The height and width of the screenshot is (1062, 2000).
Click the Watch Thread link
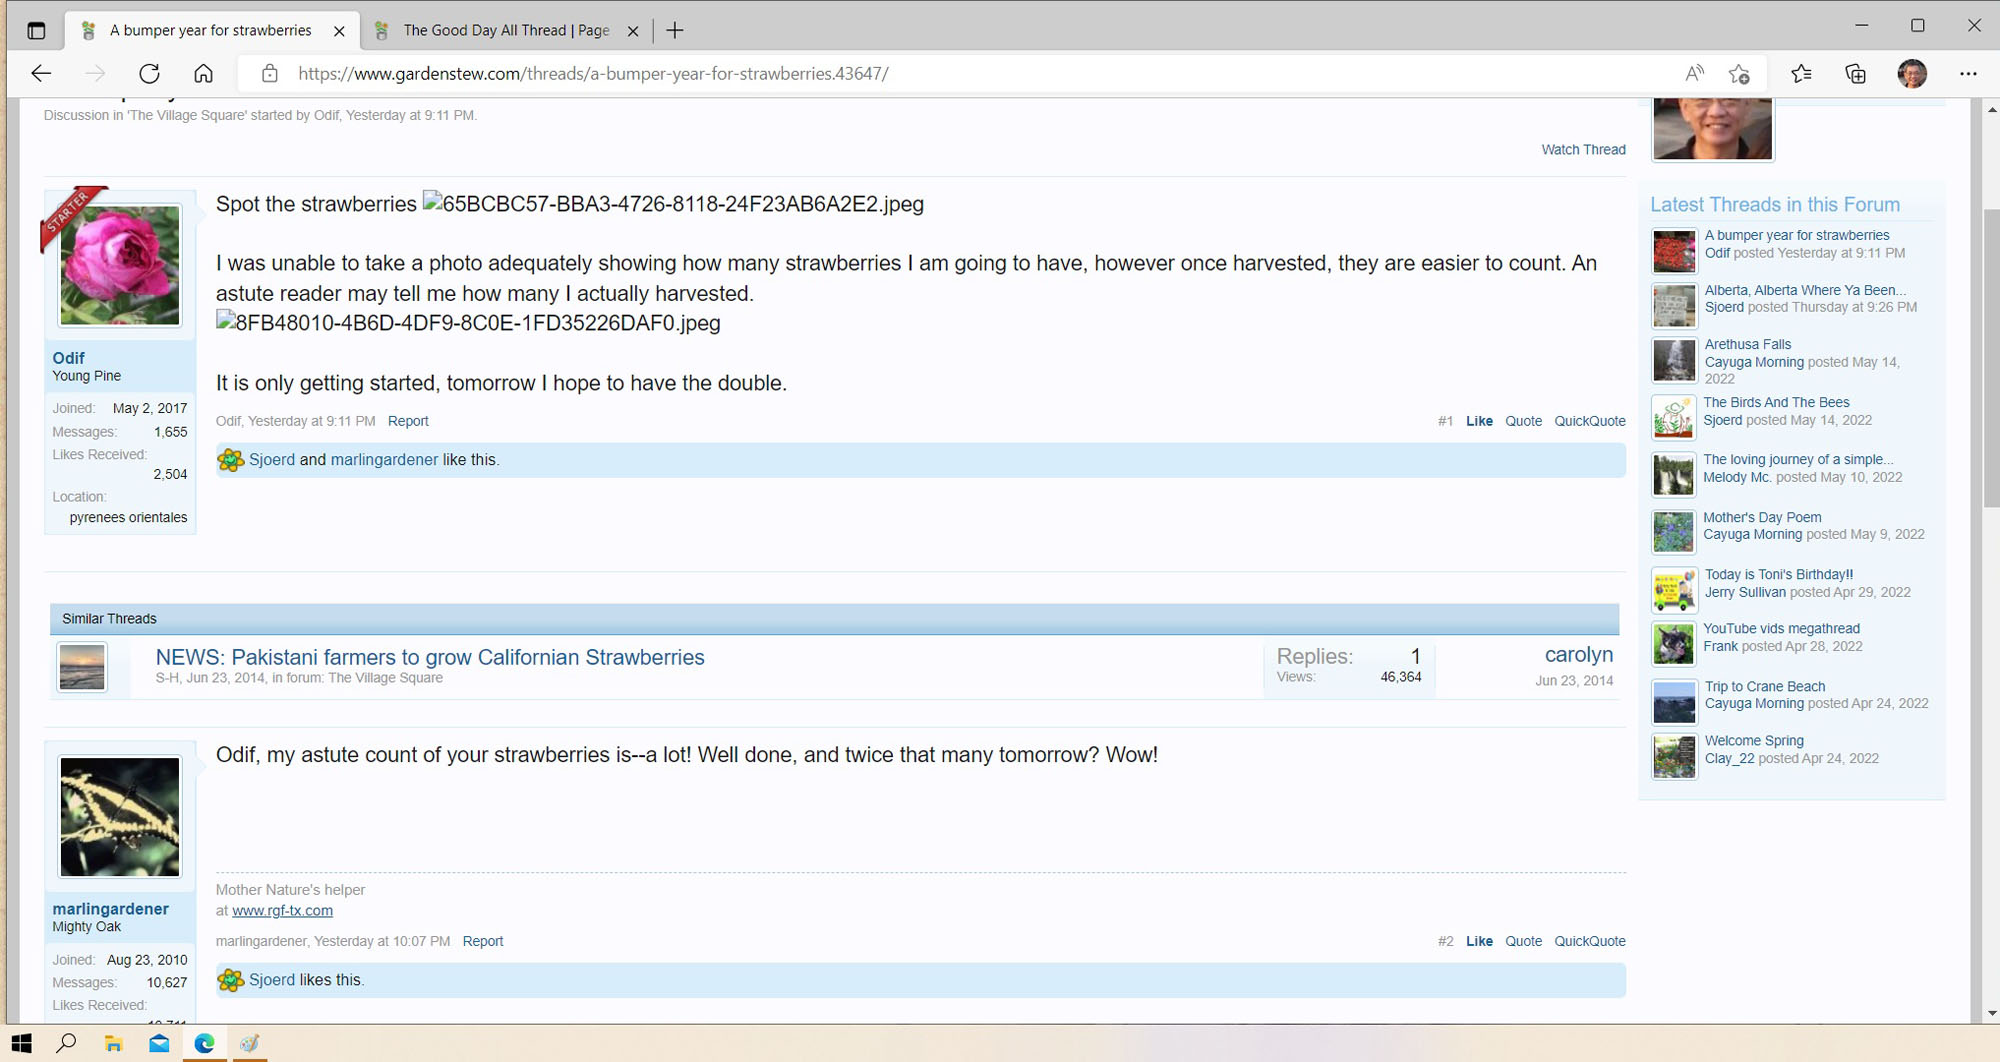[1583, 149]
